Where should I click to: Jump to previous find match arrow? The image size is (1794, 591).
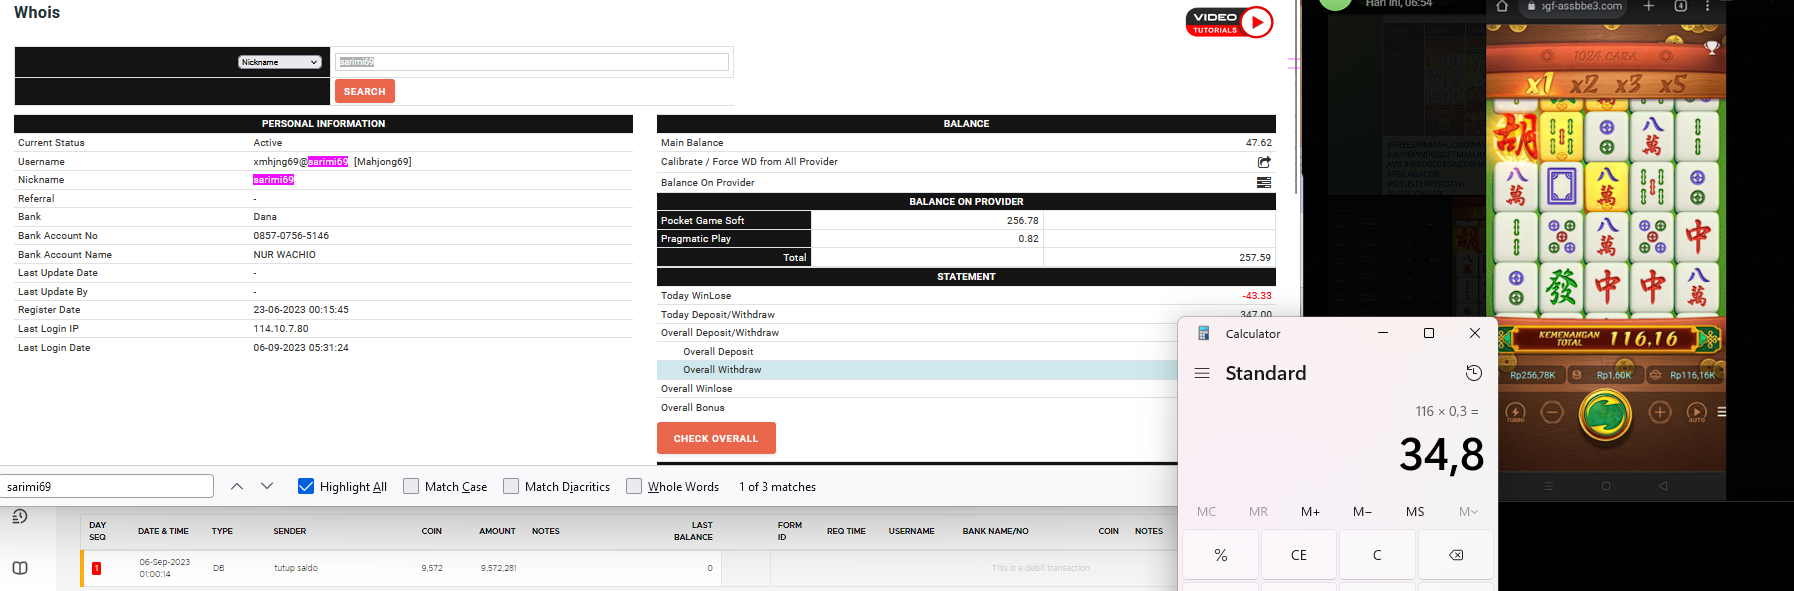click(x=237, y=486)
